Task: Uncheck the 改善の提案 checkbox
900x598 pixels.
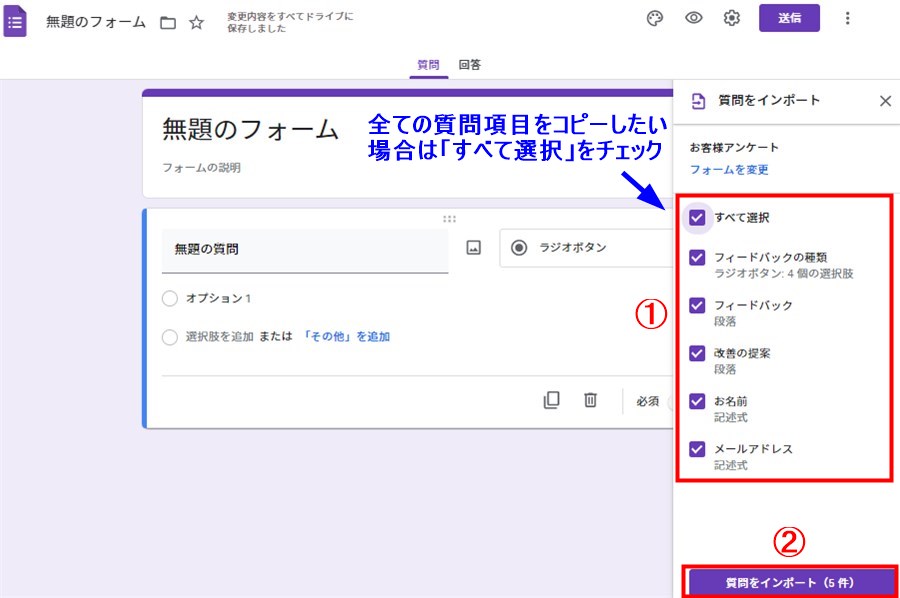Action: [698, 353]
